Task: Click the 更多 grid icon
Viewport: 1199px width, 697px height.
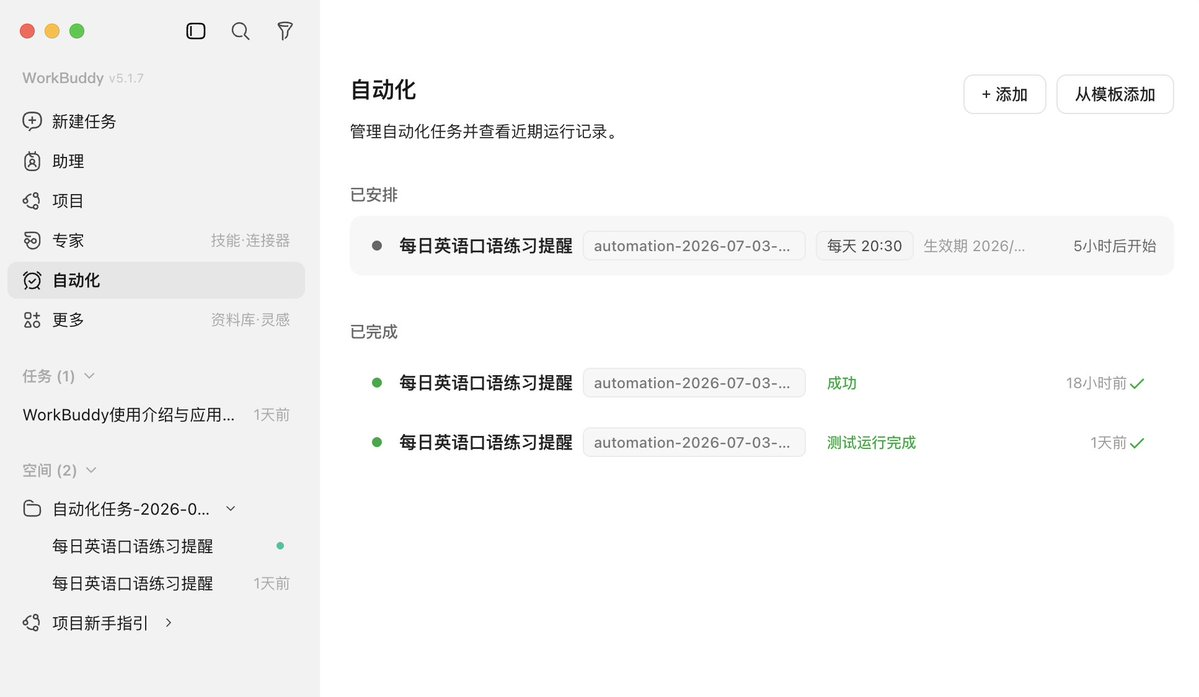Action: click(32, 320)
